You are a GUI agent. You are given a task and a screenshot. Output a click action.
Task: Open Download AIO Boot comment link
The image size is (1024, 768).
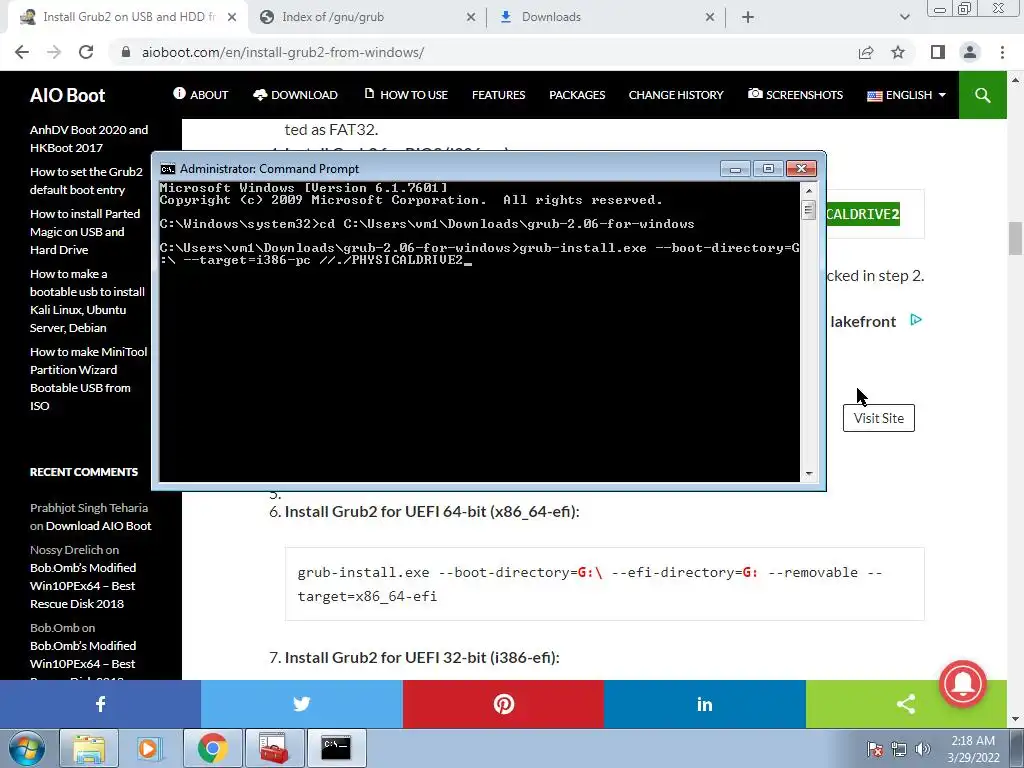(x=99, y=526)
